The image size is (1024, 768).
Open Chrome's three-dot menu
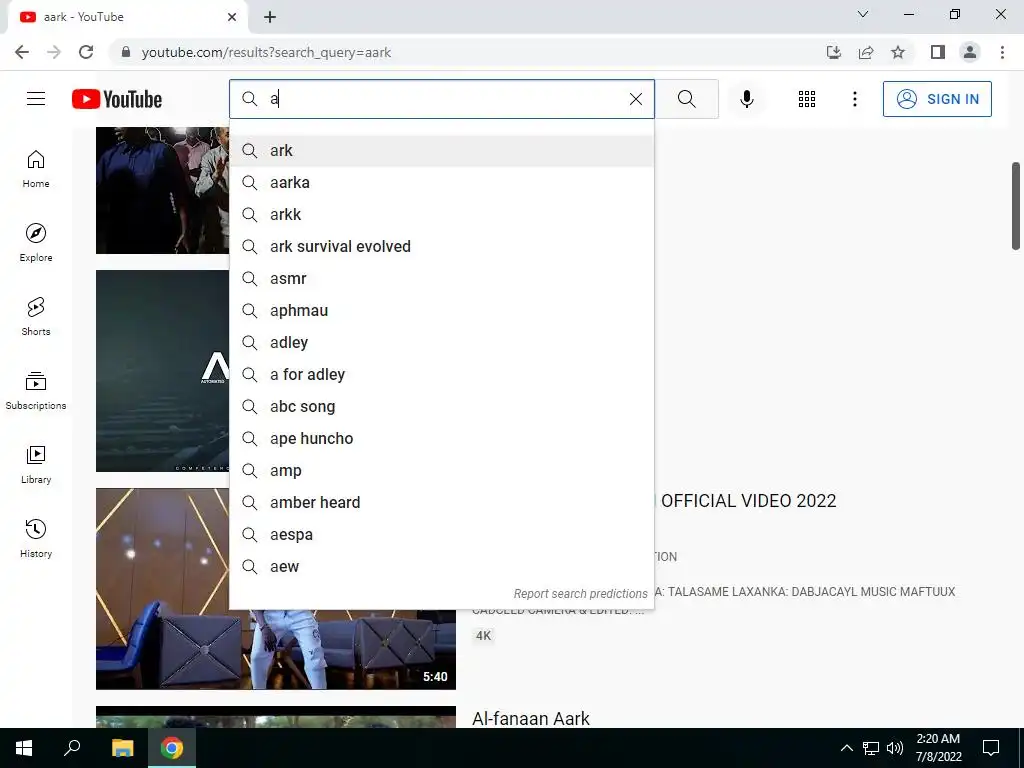(x=1002, y=52)
